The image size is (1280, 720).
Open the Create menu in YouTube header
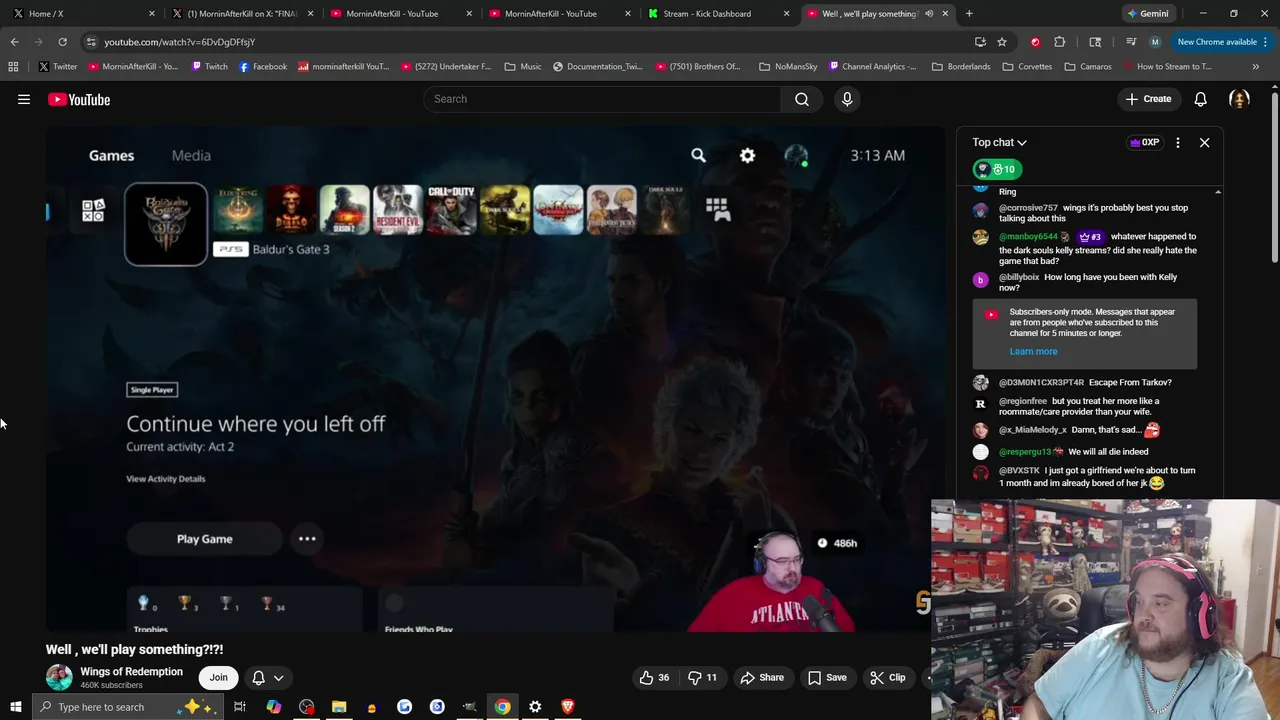coord(1148,99)
